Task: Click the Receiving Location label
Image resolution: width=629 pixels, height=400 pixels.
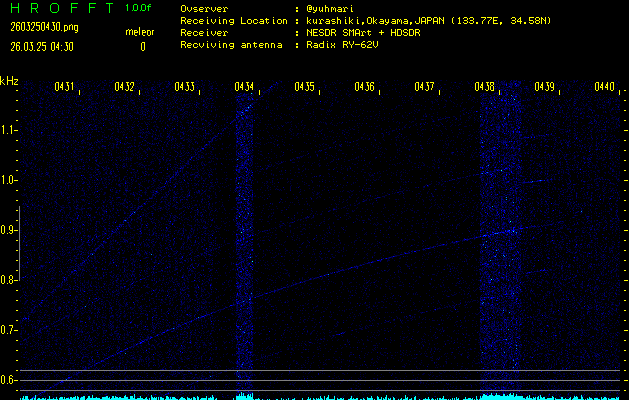Action: pos(234,21)
